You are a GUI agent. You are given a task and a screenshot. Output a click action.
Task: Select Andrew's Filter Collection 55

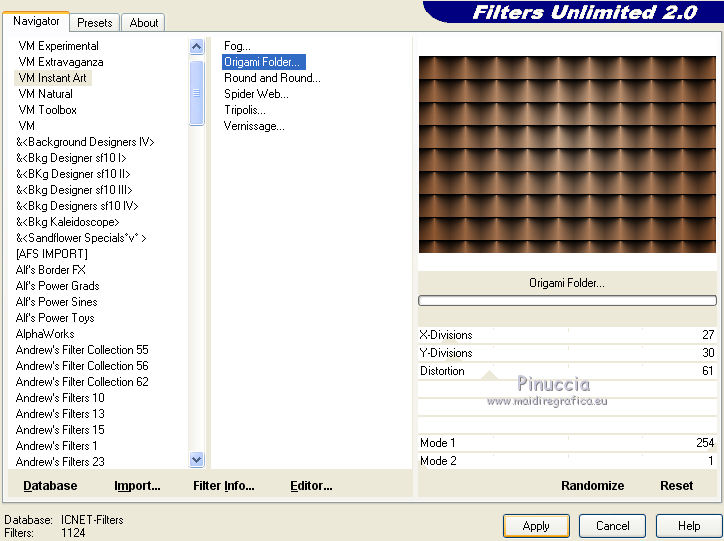pyautogui.click(x=82, y=350)
